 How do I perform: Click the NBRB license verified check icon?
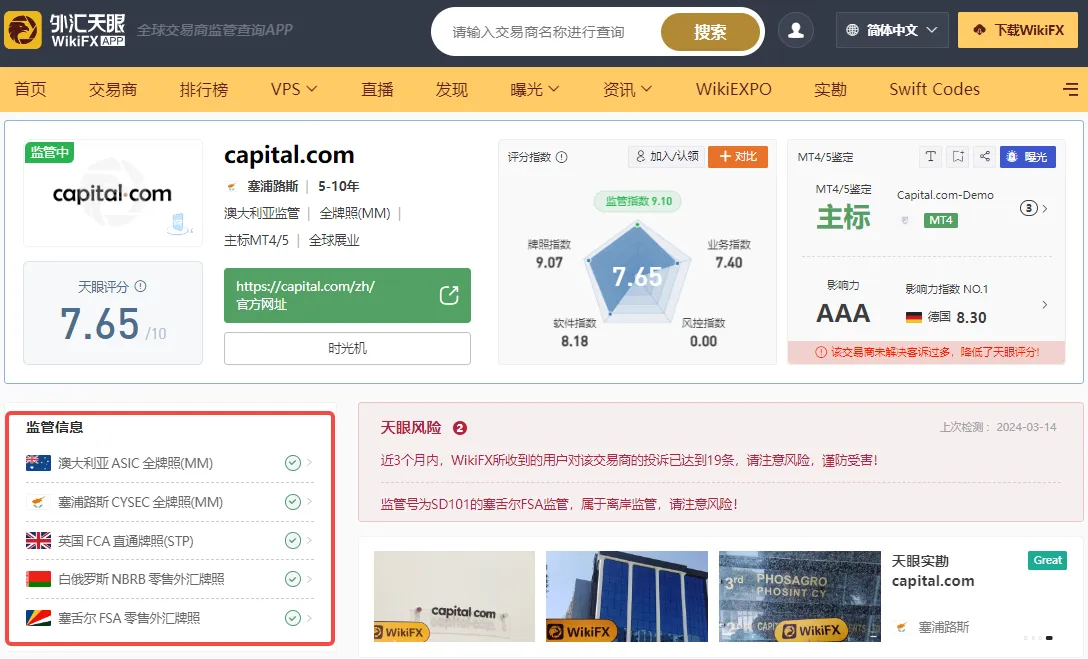pos(293,579)
